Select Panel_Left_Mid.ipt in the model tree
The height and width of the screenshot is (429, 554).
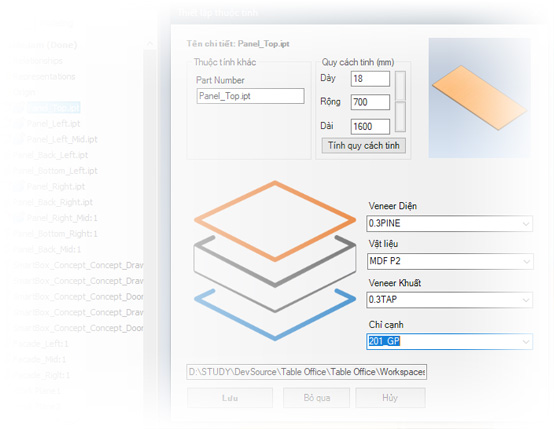click(62, 139)
